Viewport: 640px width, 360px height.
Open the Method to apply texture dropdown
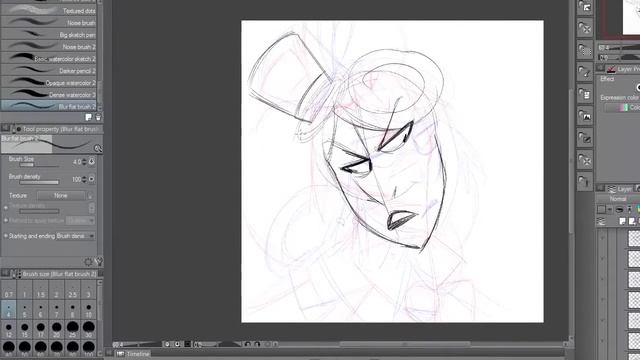(81, 220)
